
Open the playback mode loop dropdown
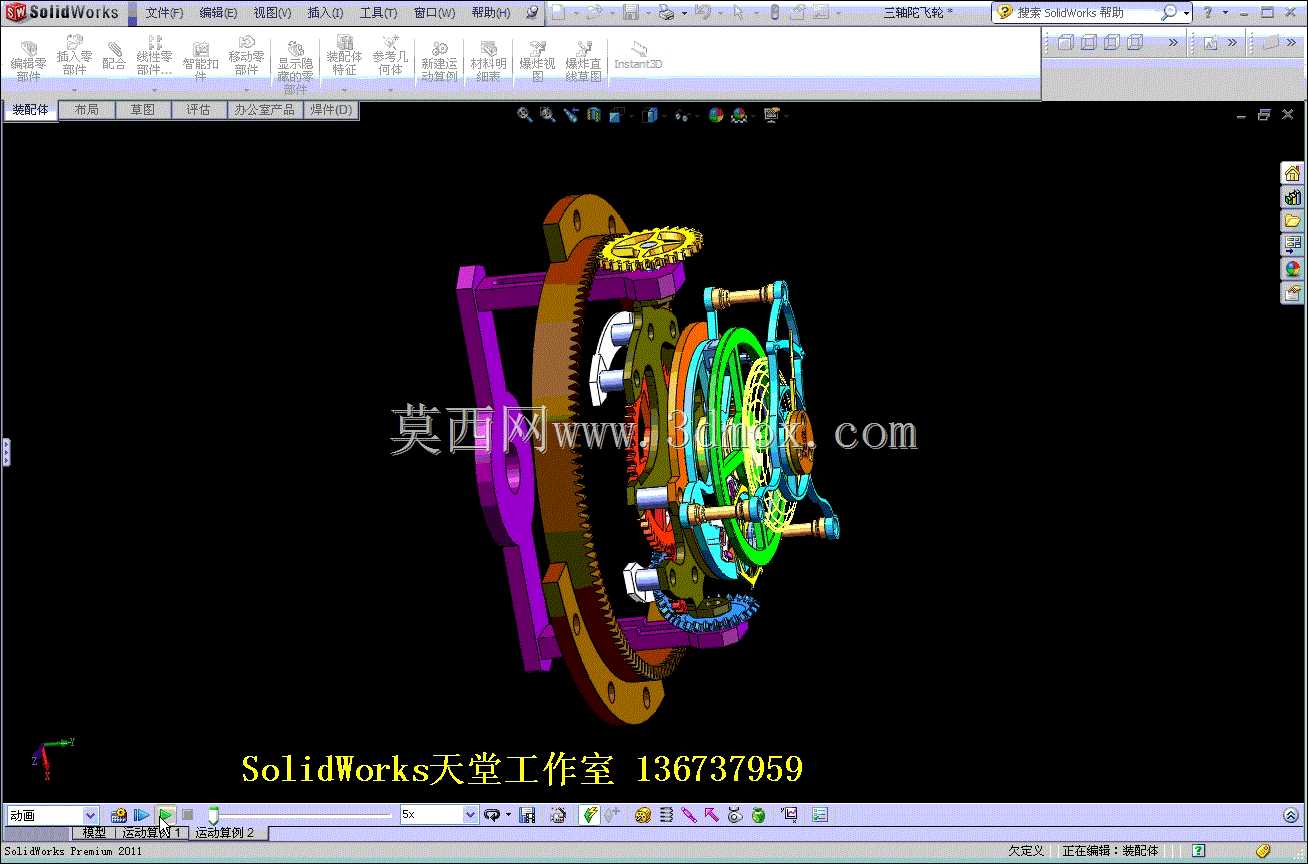point(508,815)
